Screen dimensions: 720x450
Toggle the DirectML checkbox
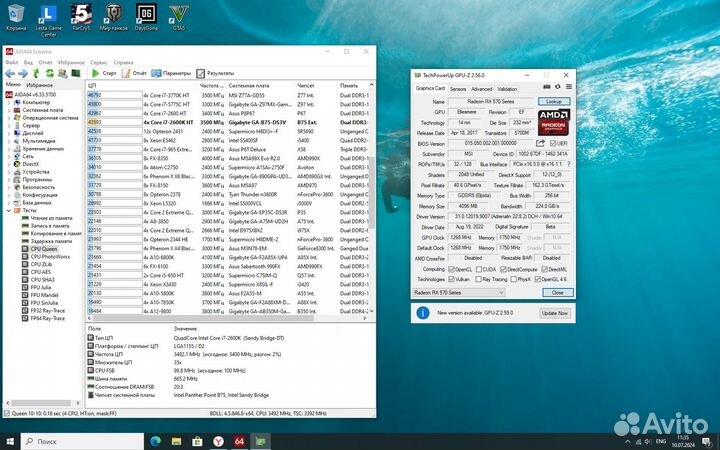545,270
